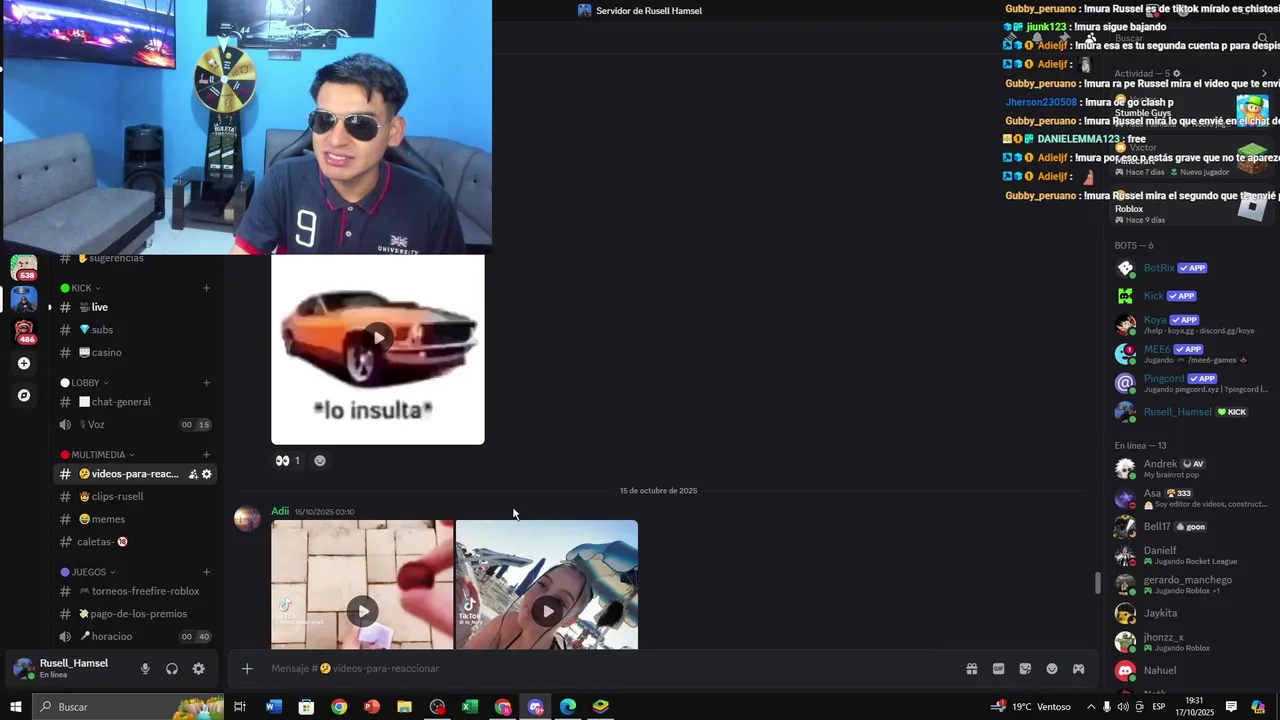The height and width of the screenshot is (720, 1280).
Task: Open torneos-freefire-roblox channel
Action: tap(135, 591)
